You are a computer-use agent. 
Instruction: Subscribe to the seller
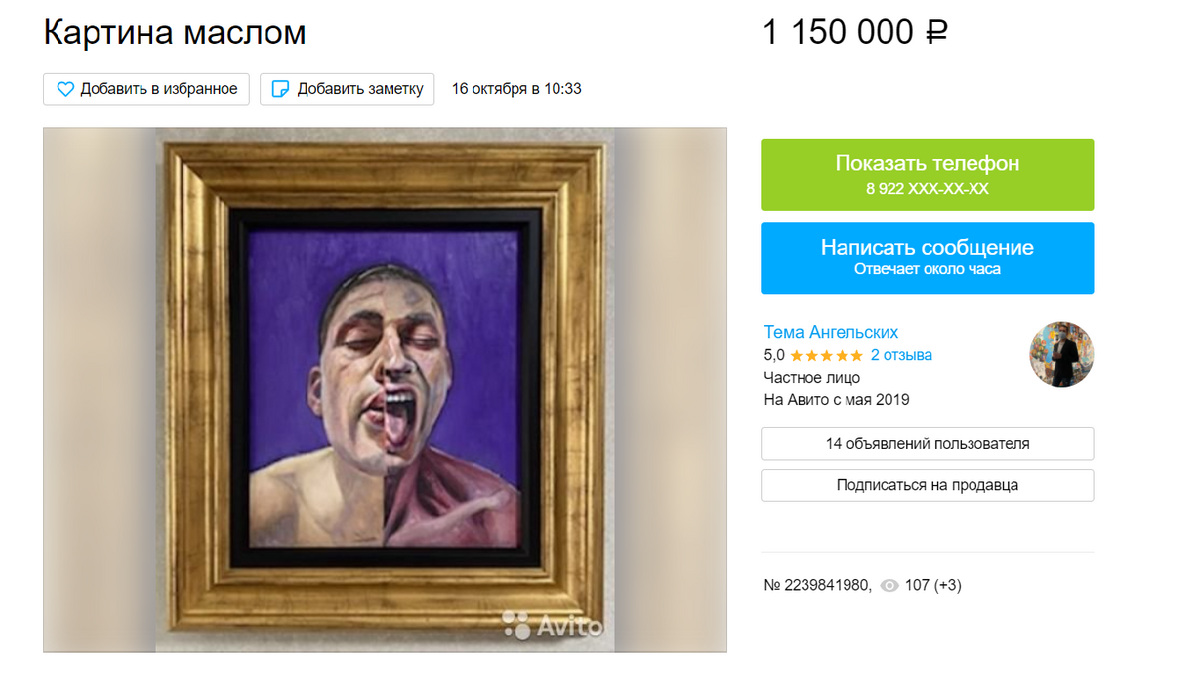point(927,485)
